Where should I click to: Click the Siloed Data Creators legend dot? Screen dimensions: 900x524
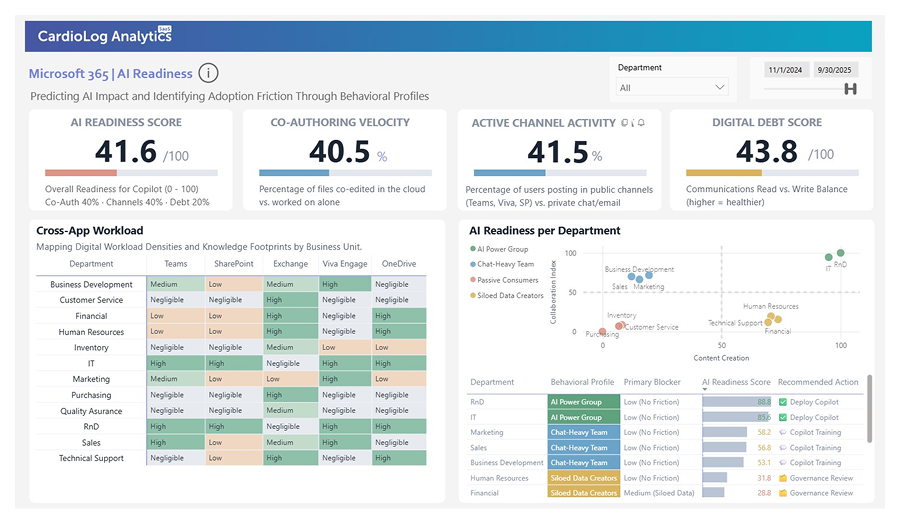pos(473,296)
